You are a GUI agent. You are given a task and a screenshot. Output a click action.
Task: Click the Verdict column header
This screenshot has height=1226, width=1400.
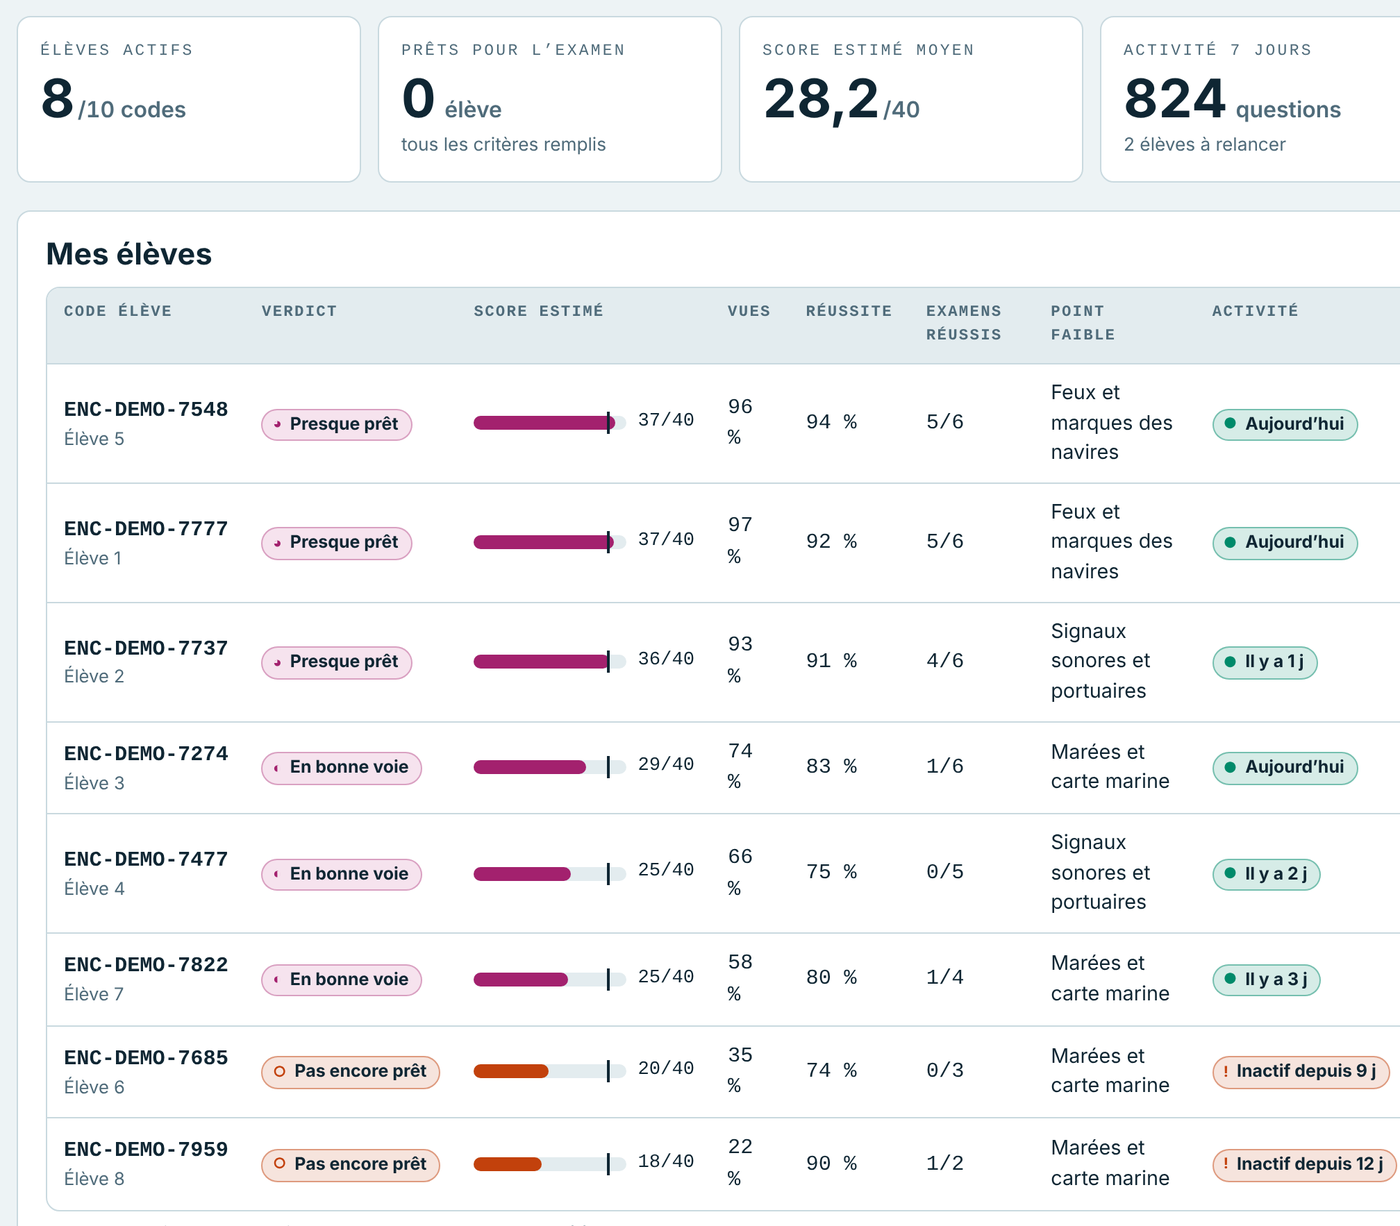pyautogui.click(x=299, y=311)
